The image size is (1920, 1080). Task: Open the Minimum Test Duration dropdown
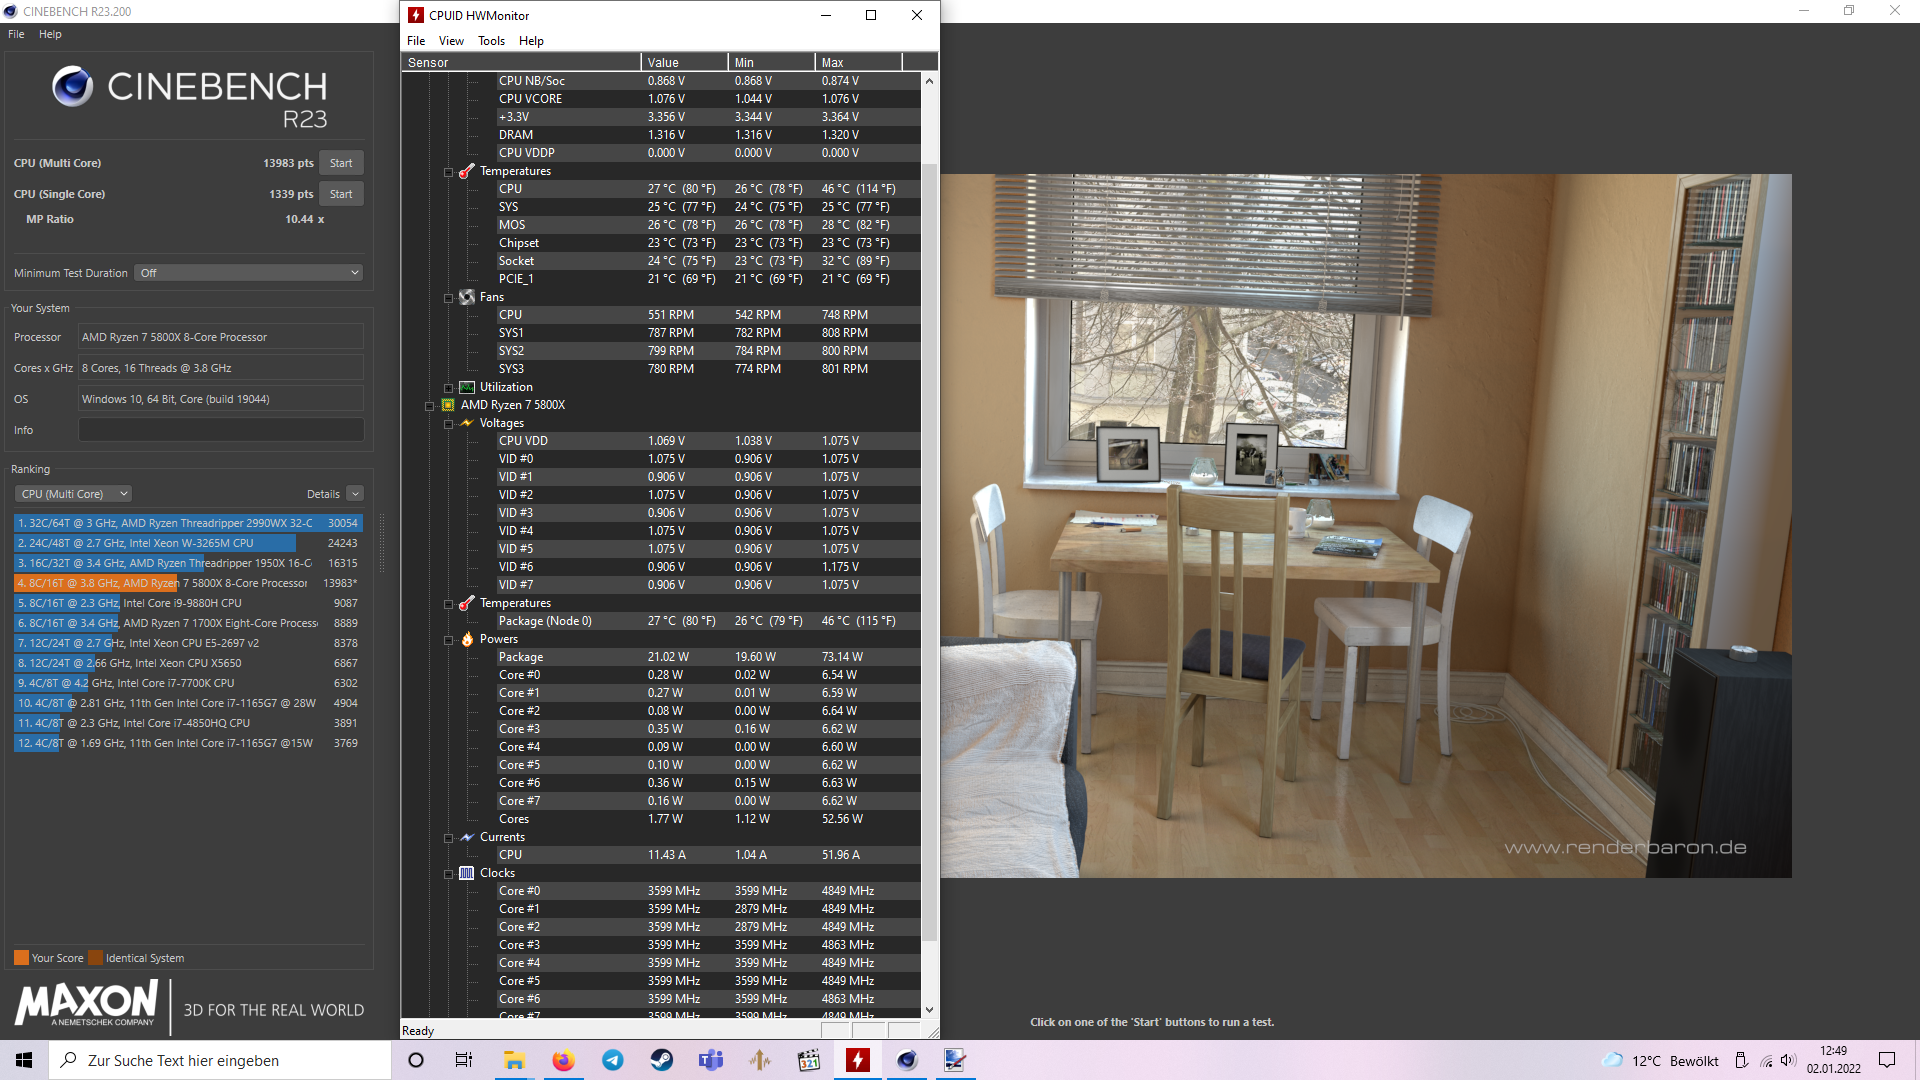click(248, 273)
